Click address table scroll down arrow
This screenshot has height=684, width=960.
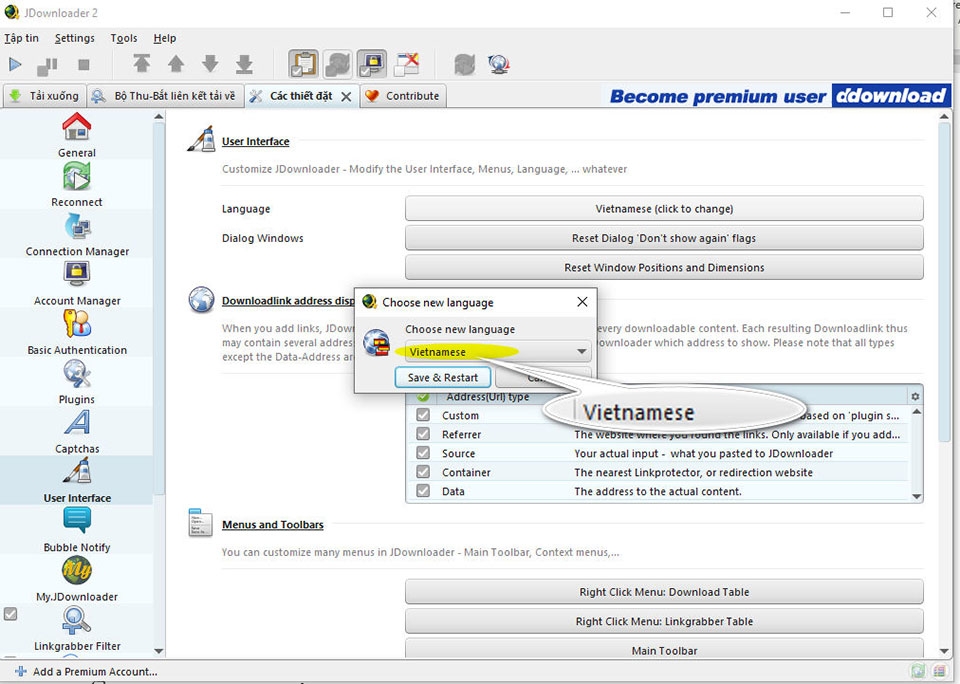tap(917, 497)
